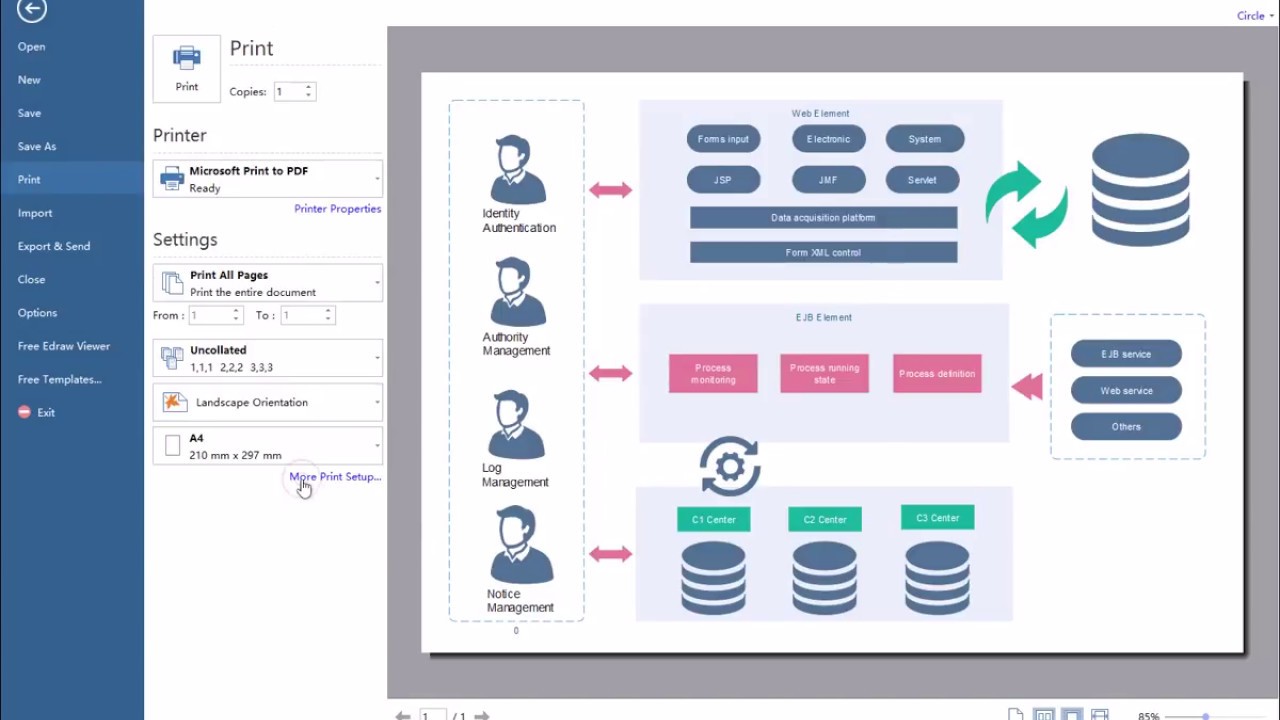Screen dimensions: 1280x720
Task: Exit the application via red Exit item
Action: pyautogui.click(x=37, y=412)
